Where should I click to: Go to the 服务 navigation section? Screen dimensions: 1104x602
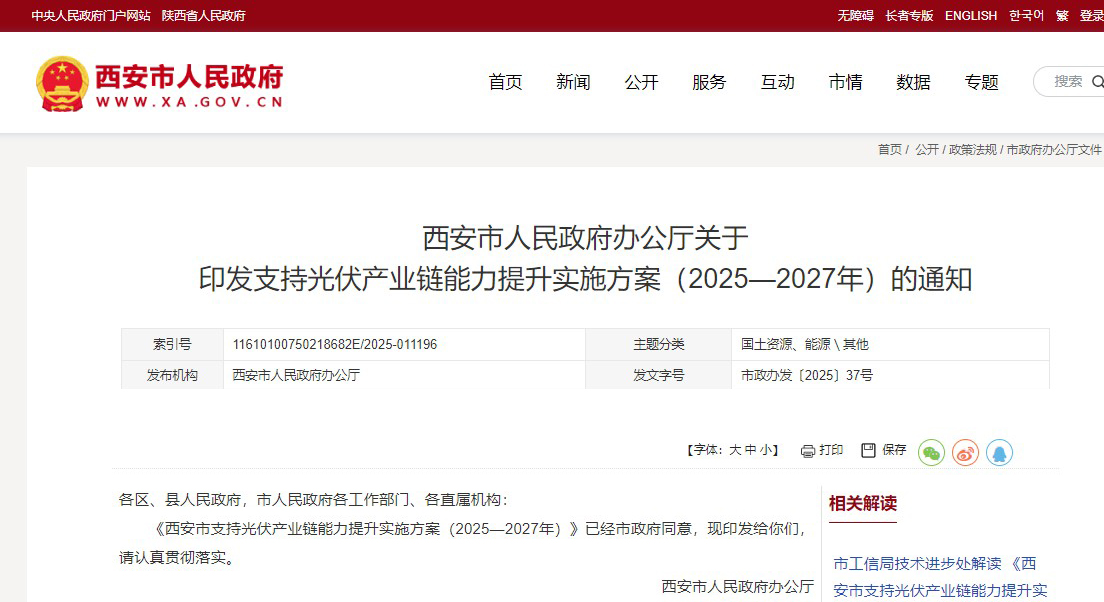click(709, 82)
